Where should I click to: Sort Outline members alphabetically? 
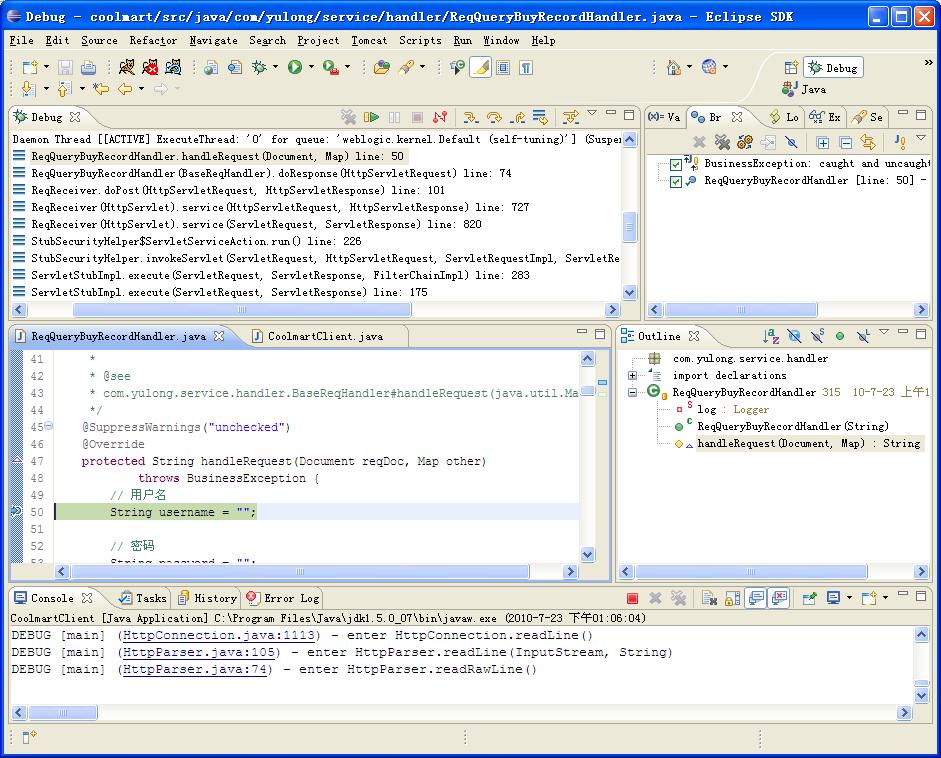(x=771, y=336)
